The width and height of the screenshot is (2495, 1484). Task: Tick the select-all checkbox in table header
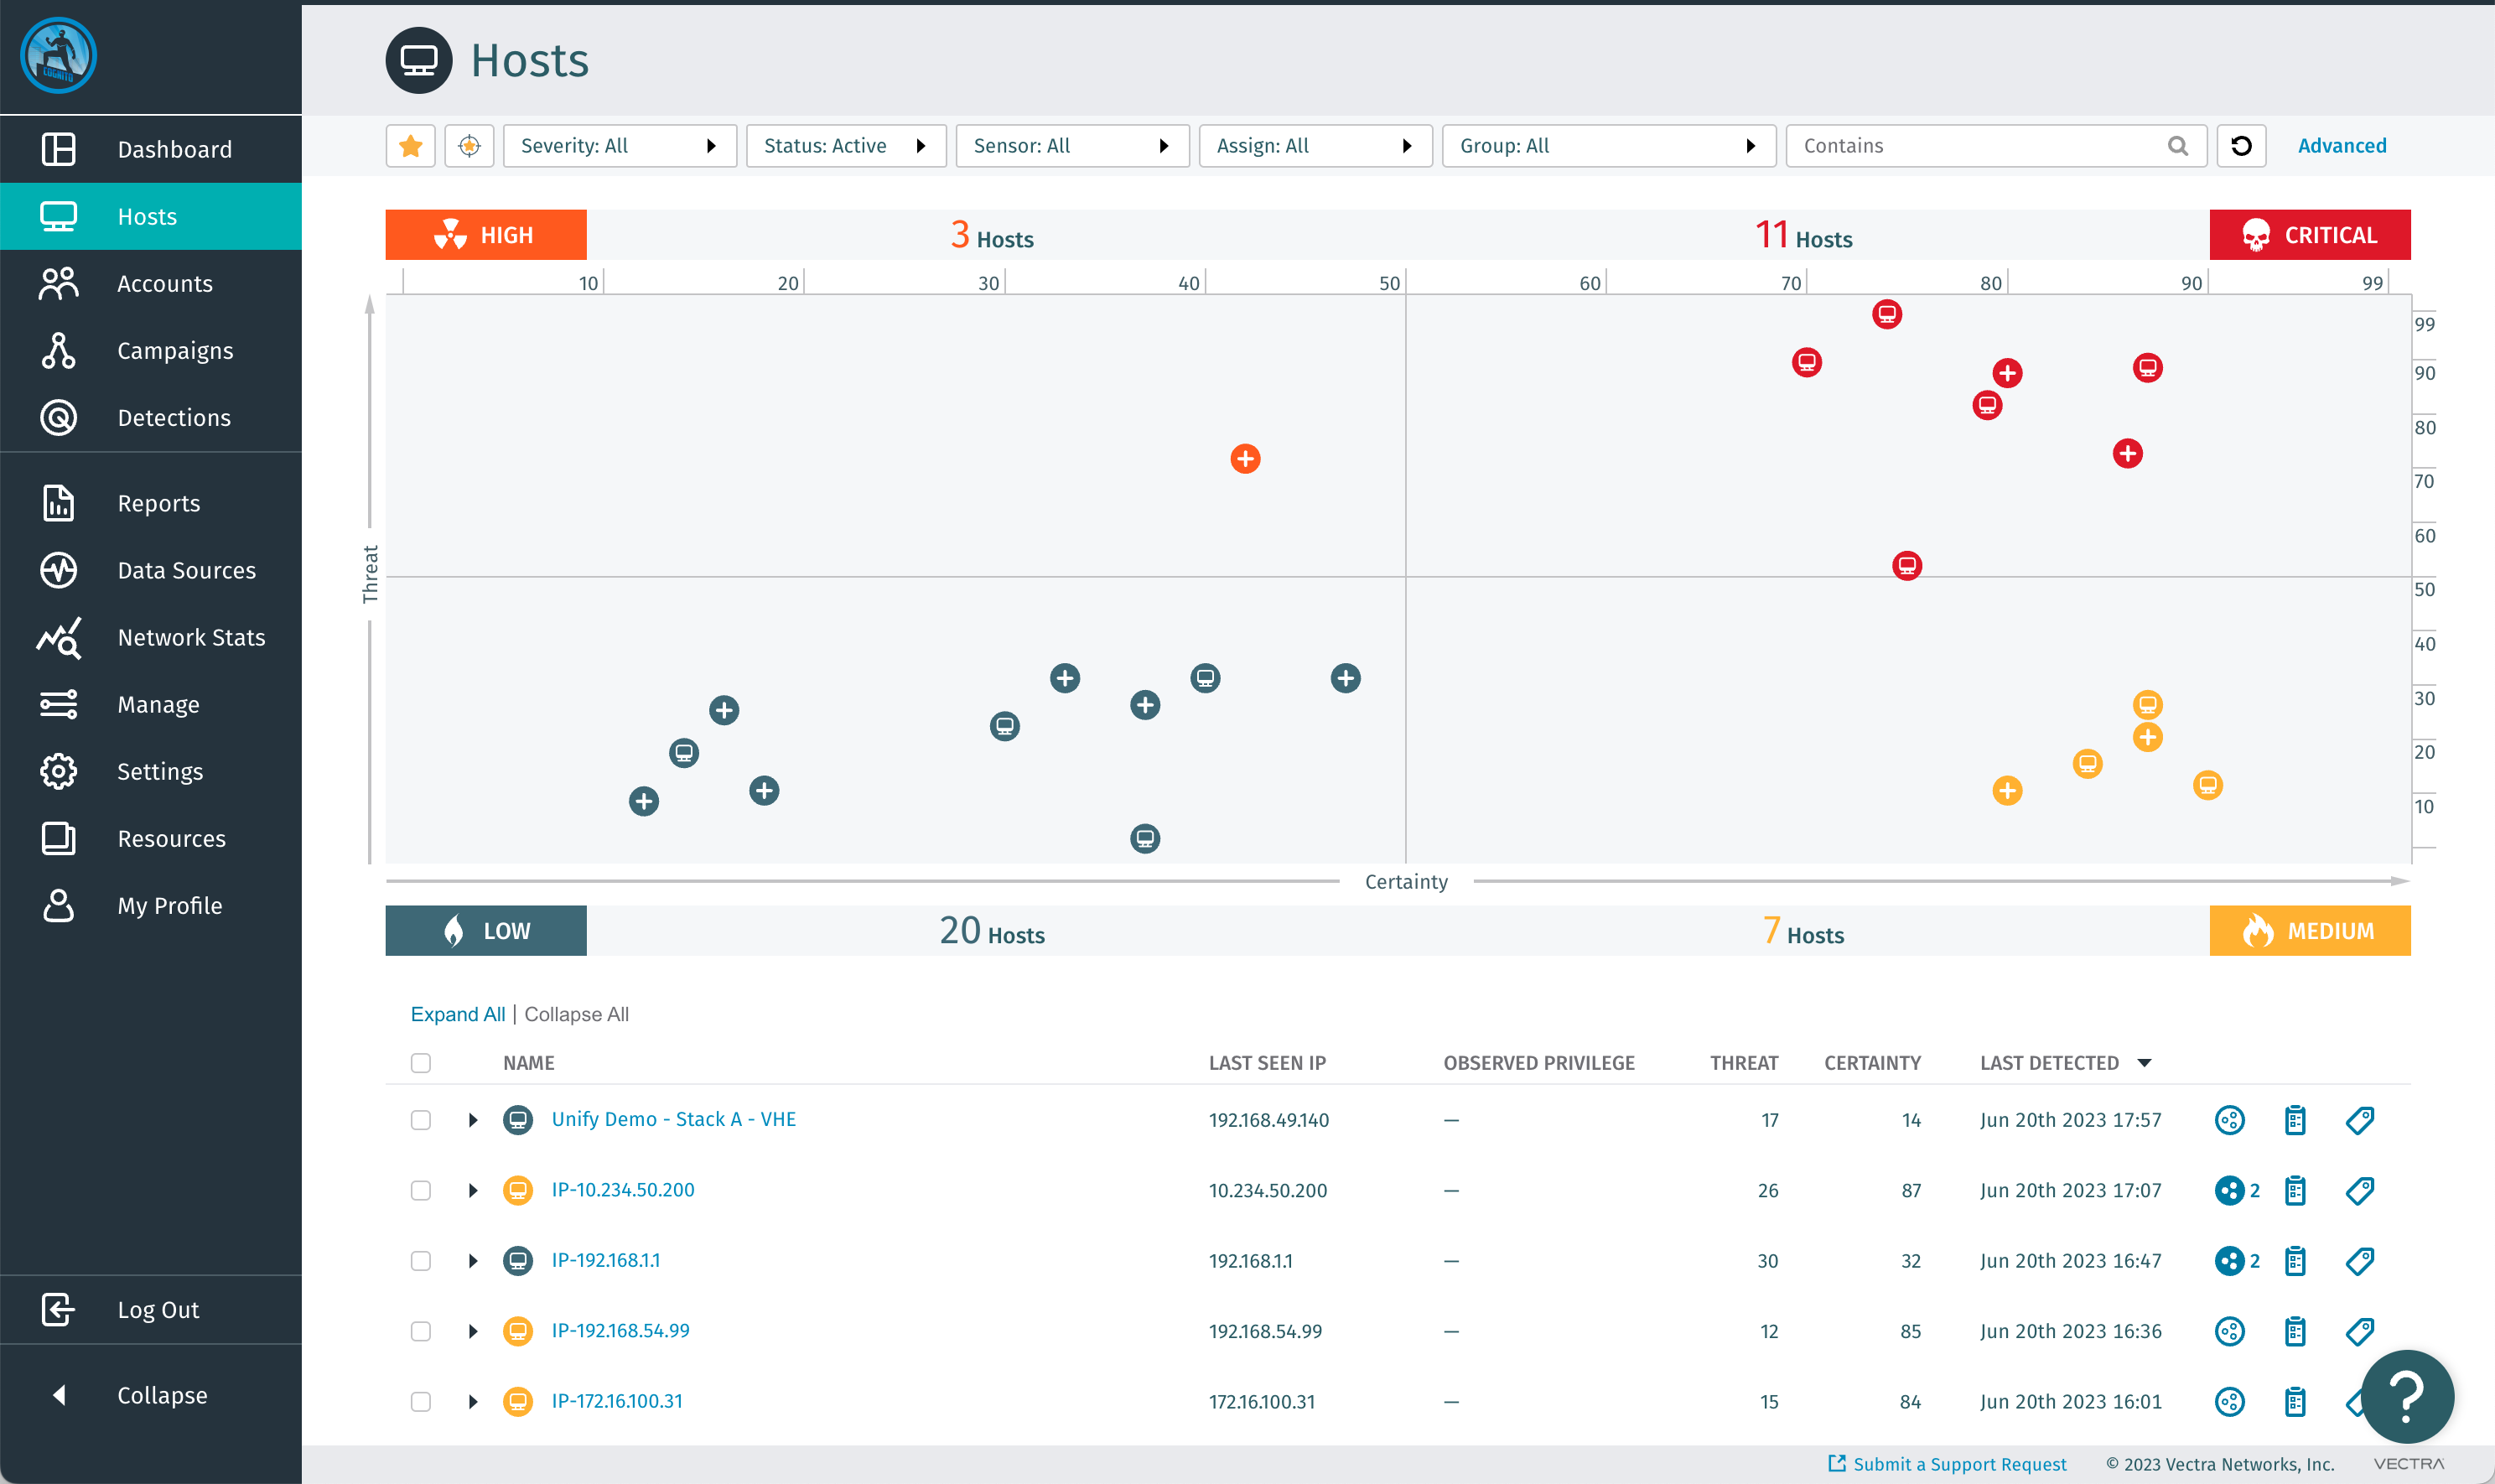tap(421, 1063)
